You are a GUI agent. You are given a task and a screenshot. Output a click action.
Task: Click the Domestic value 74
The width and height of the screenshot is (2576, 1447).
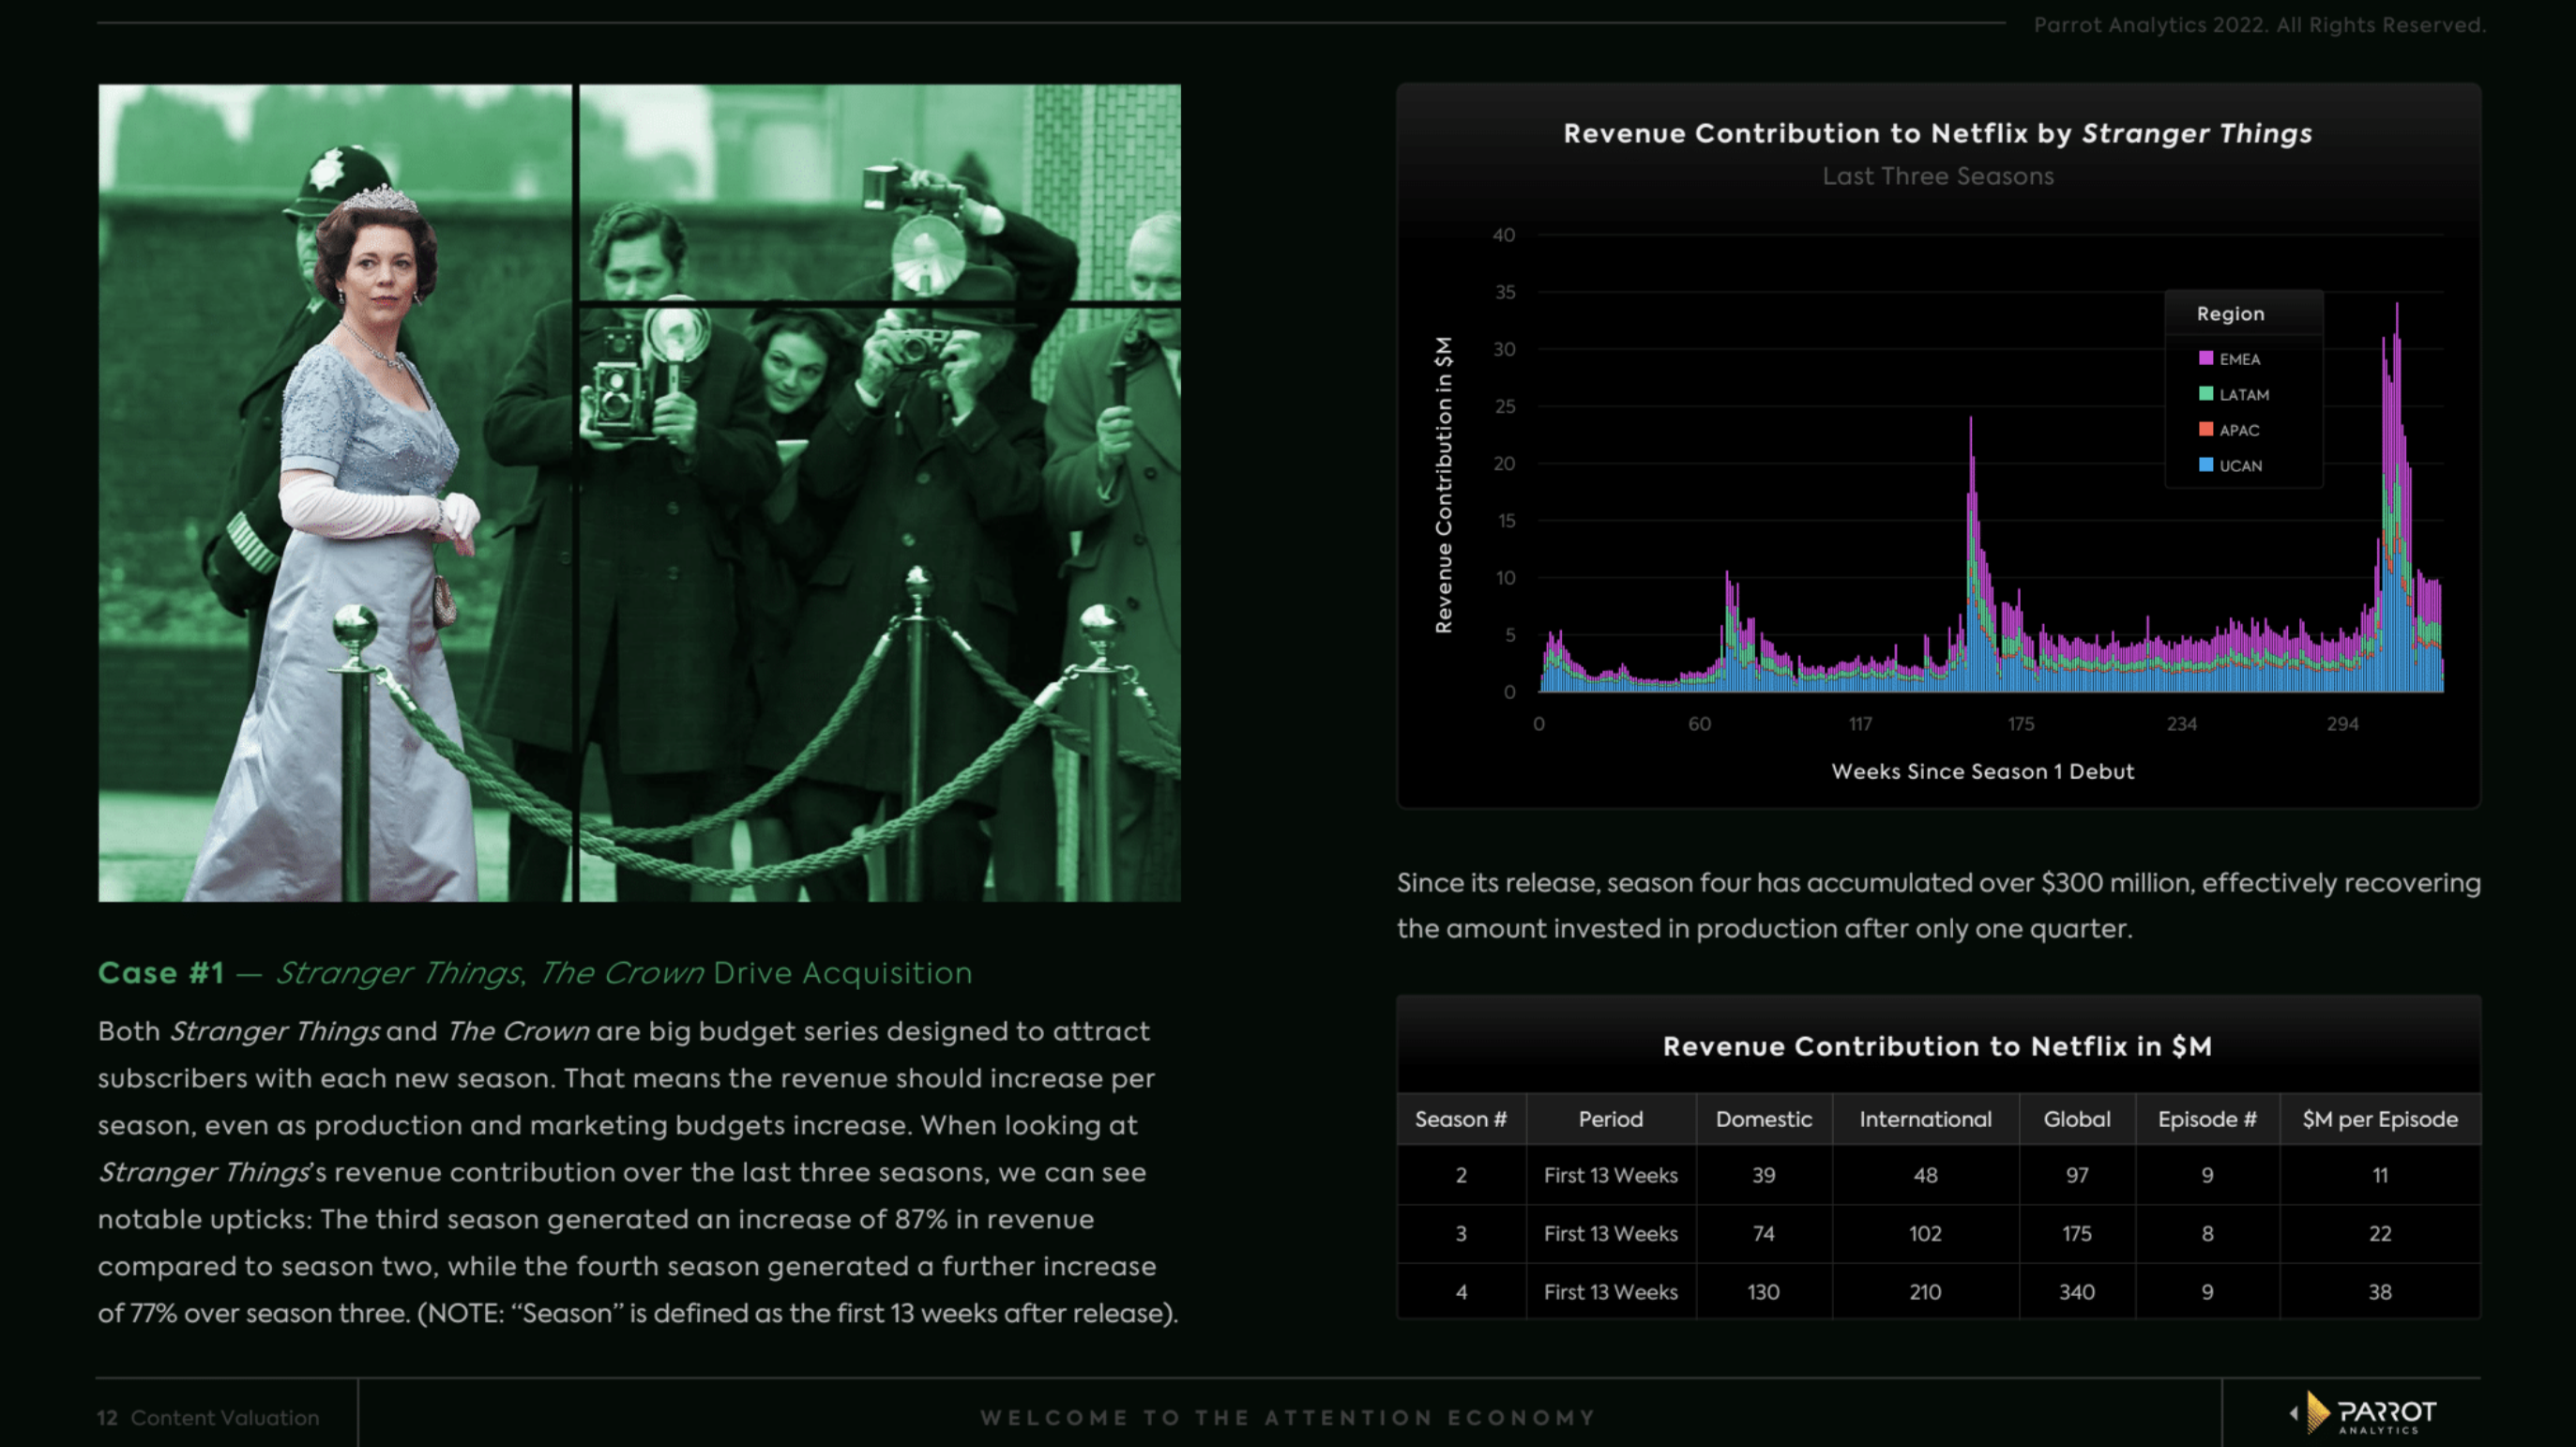click(1763, 1234)
